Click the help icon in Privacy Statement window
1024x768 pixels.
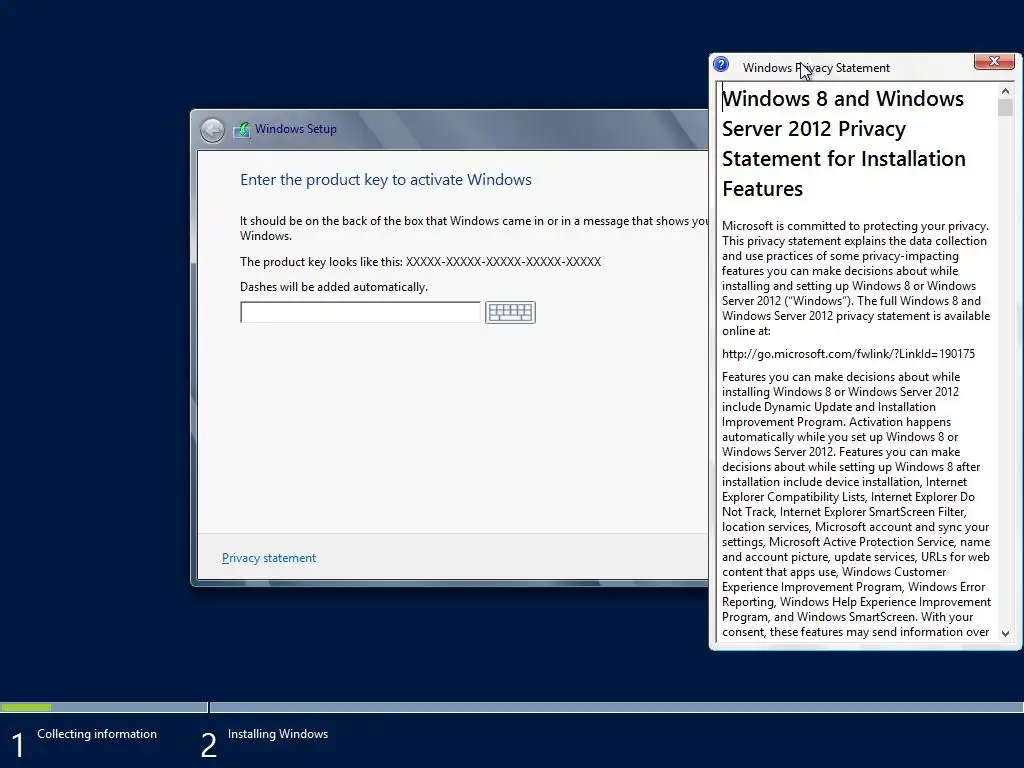click(721, 65)
